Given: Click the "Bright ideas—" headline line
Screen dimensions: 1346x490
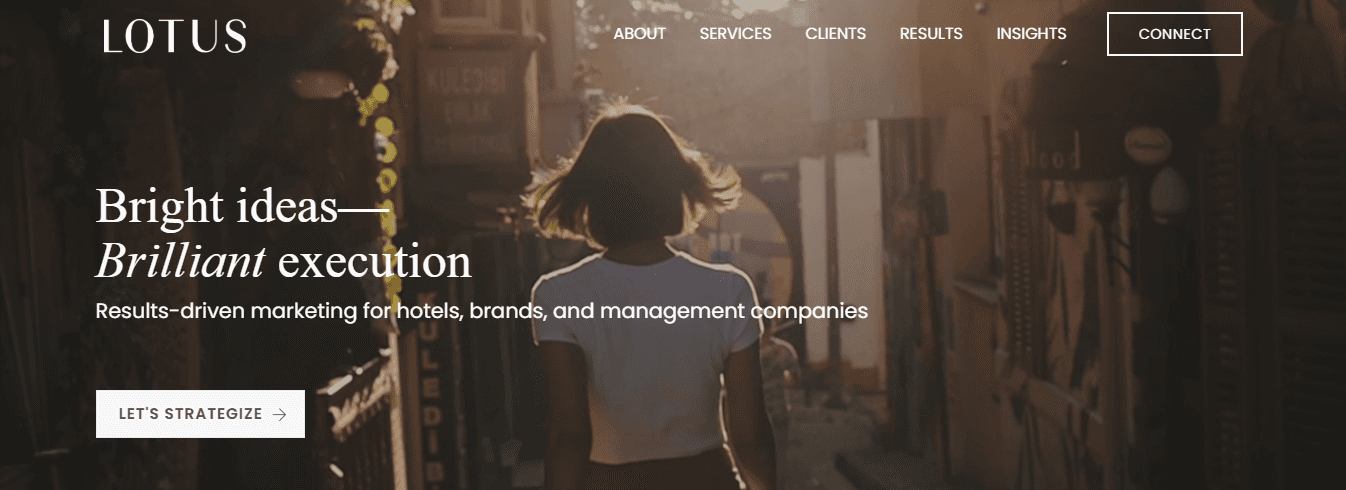Looking at the screenshot, I should tap(242, 207).
